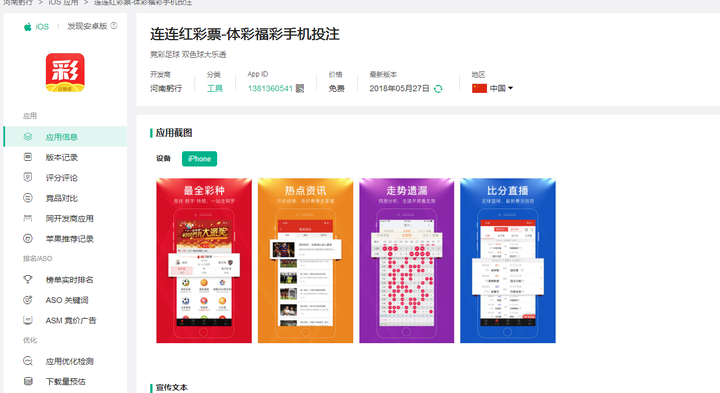Click the 排名/ASO group label
Image resolution: width=720 pixels, height=393 pixels.
click(x=37, y=258)
